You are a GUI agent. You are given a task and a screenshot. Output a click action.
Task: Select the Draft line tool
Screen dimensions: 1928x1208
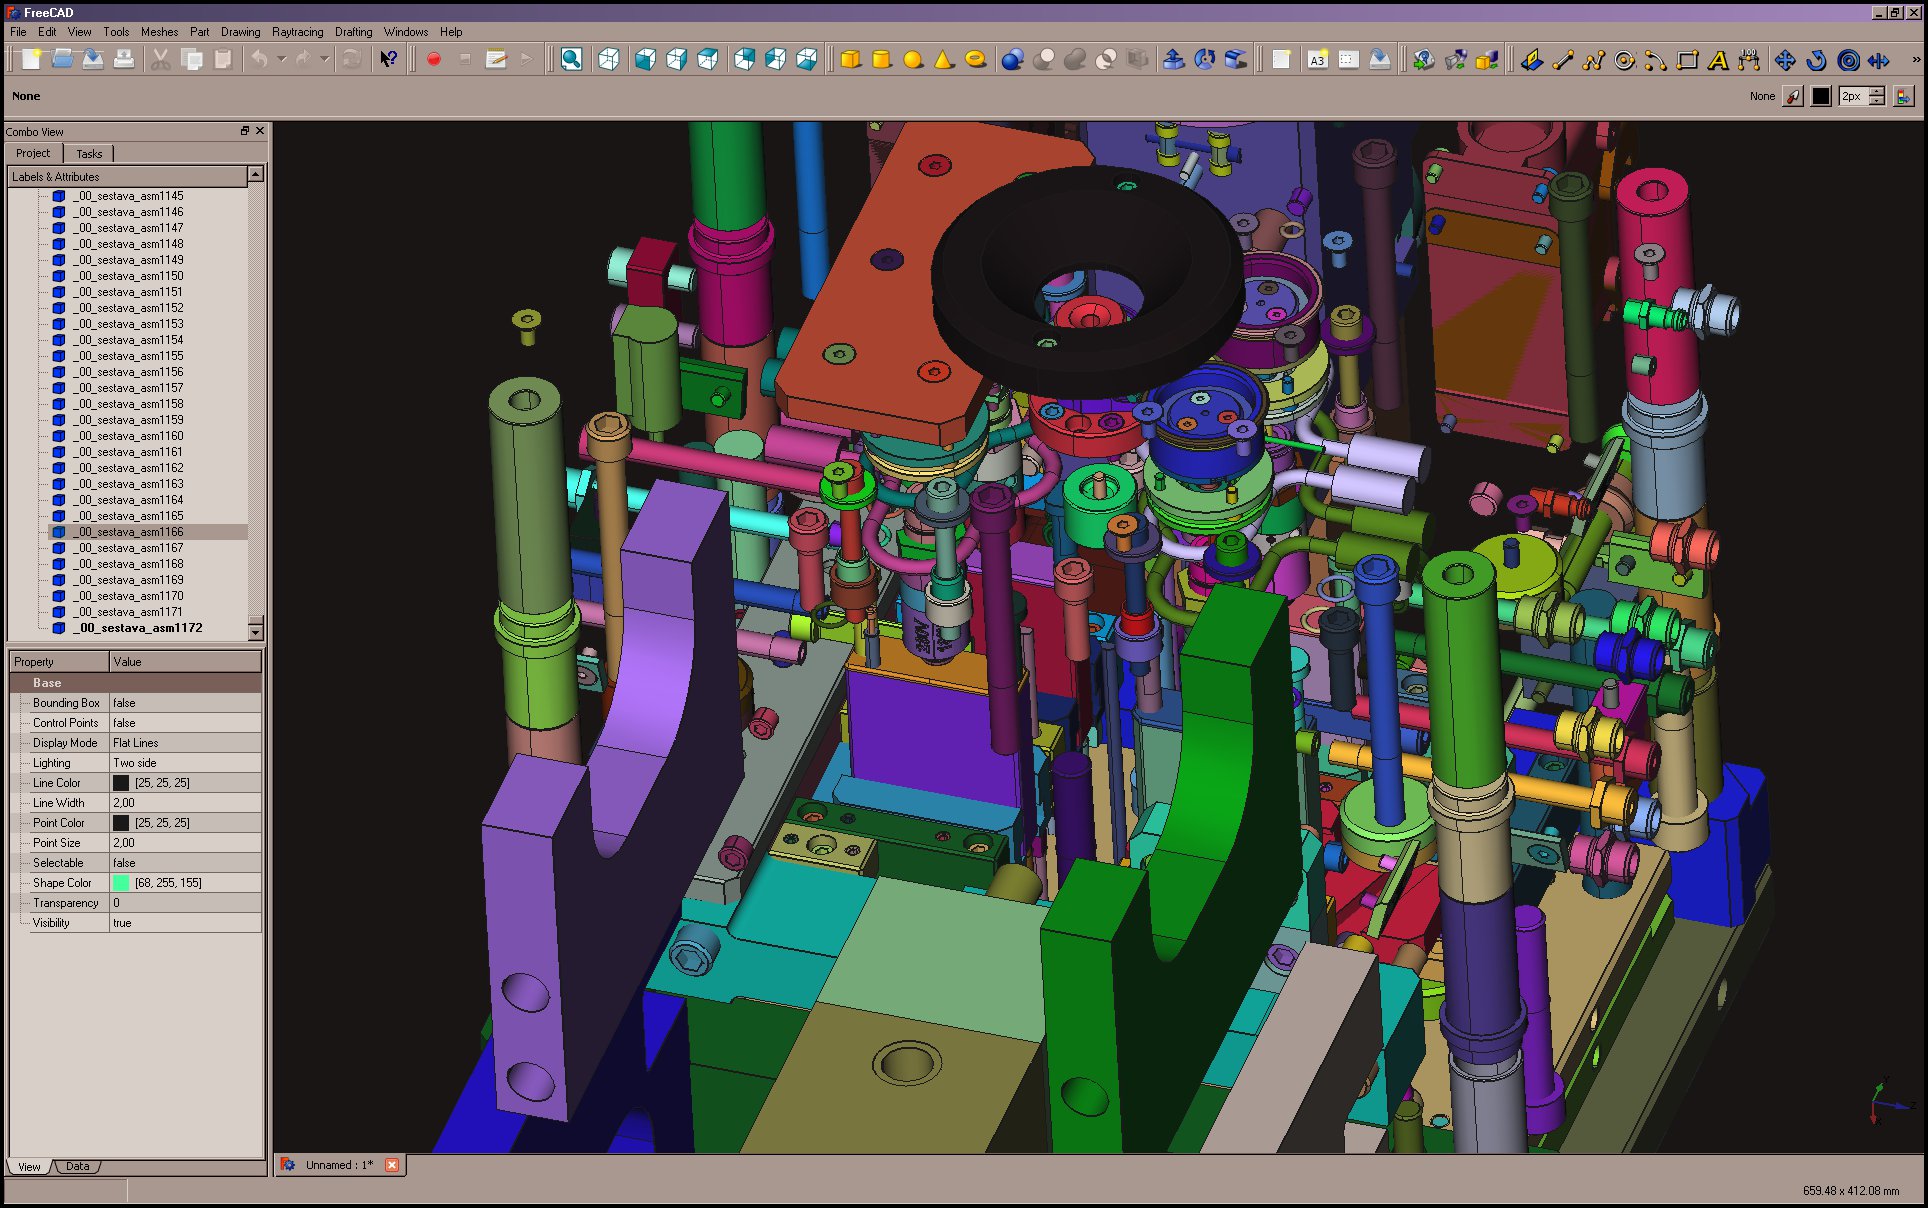tap(1563, 60)
